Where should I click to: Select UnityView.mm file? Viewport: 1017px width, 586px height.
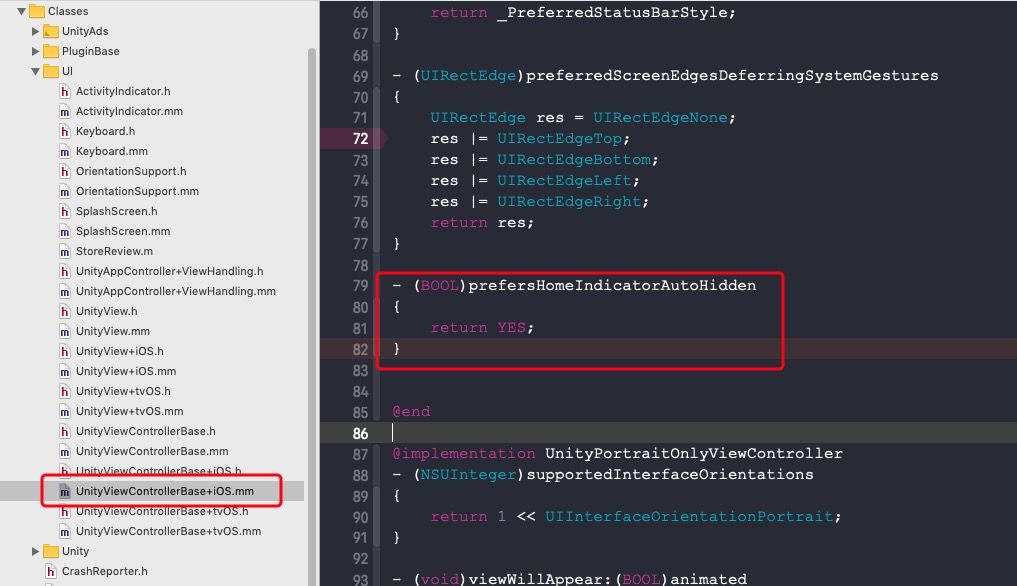point(113,331)
